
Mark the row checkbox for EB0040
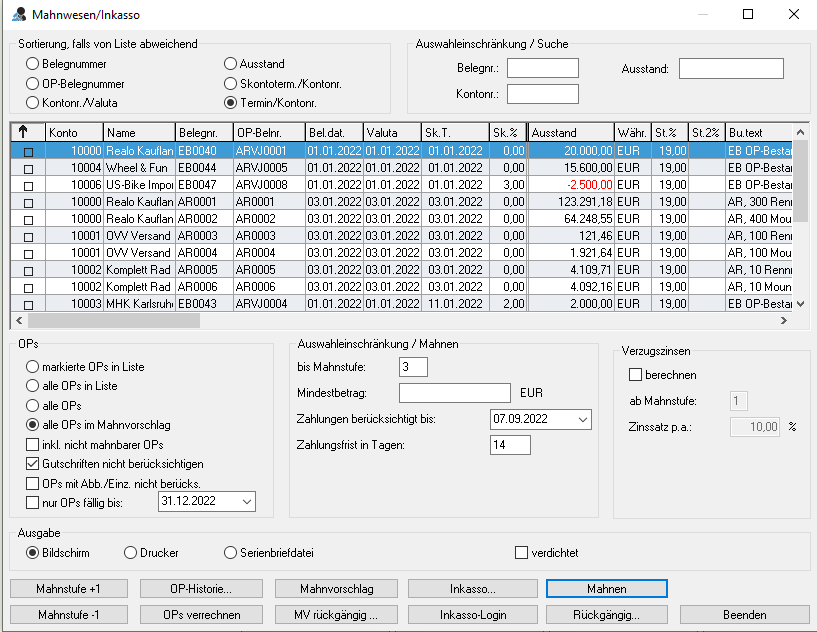(28, 152)
